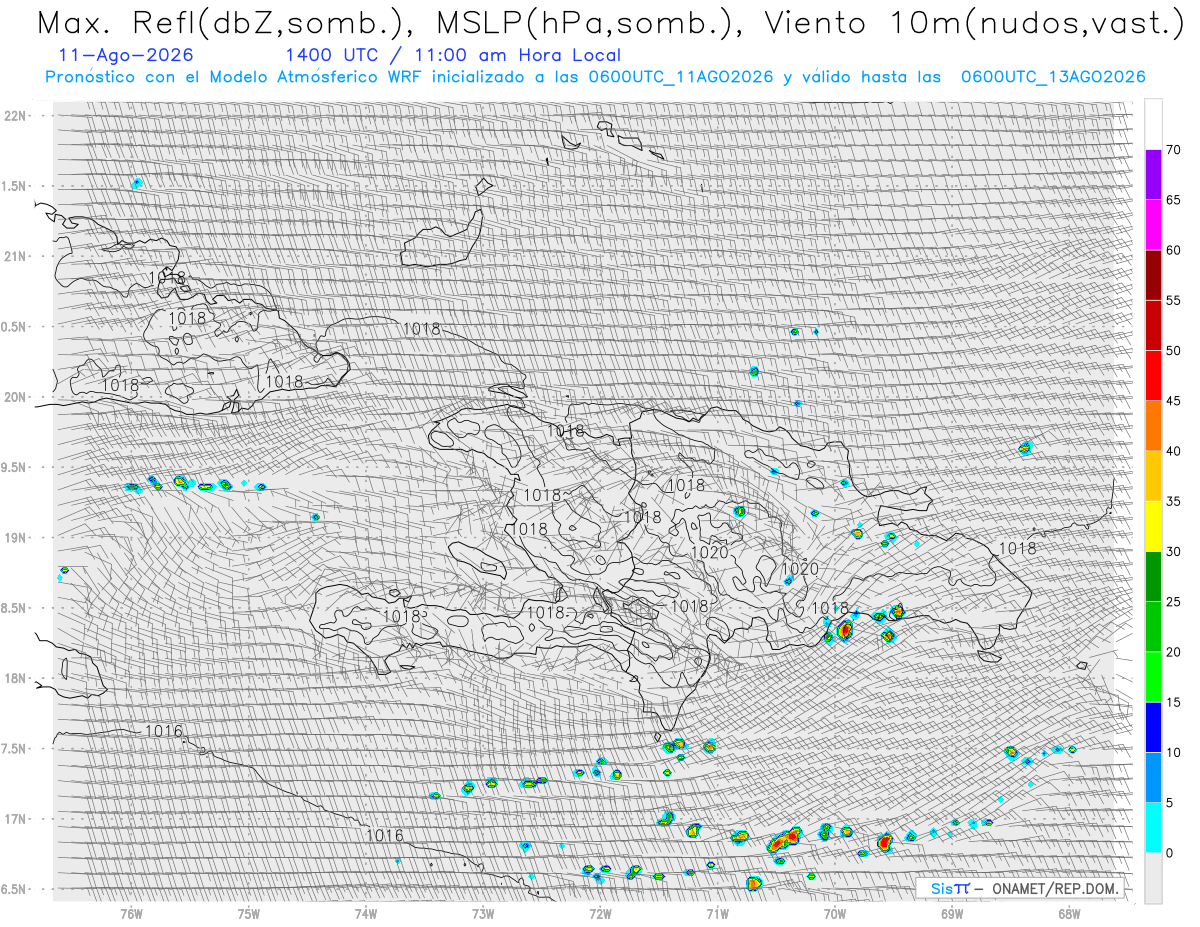
Task: Click the colorbar value '65'
Action: tap(1173, 200)
